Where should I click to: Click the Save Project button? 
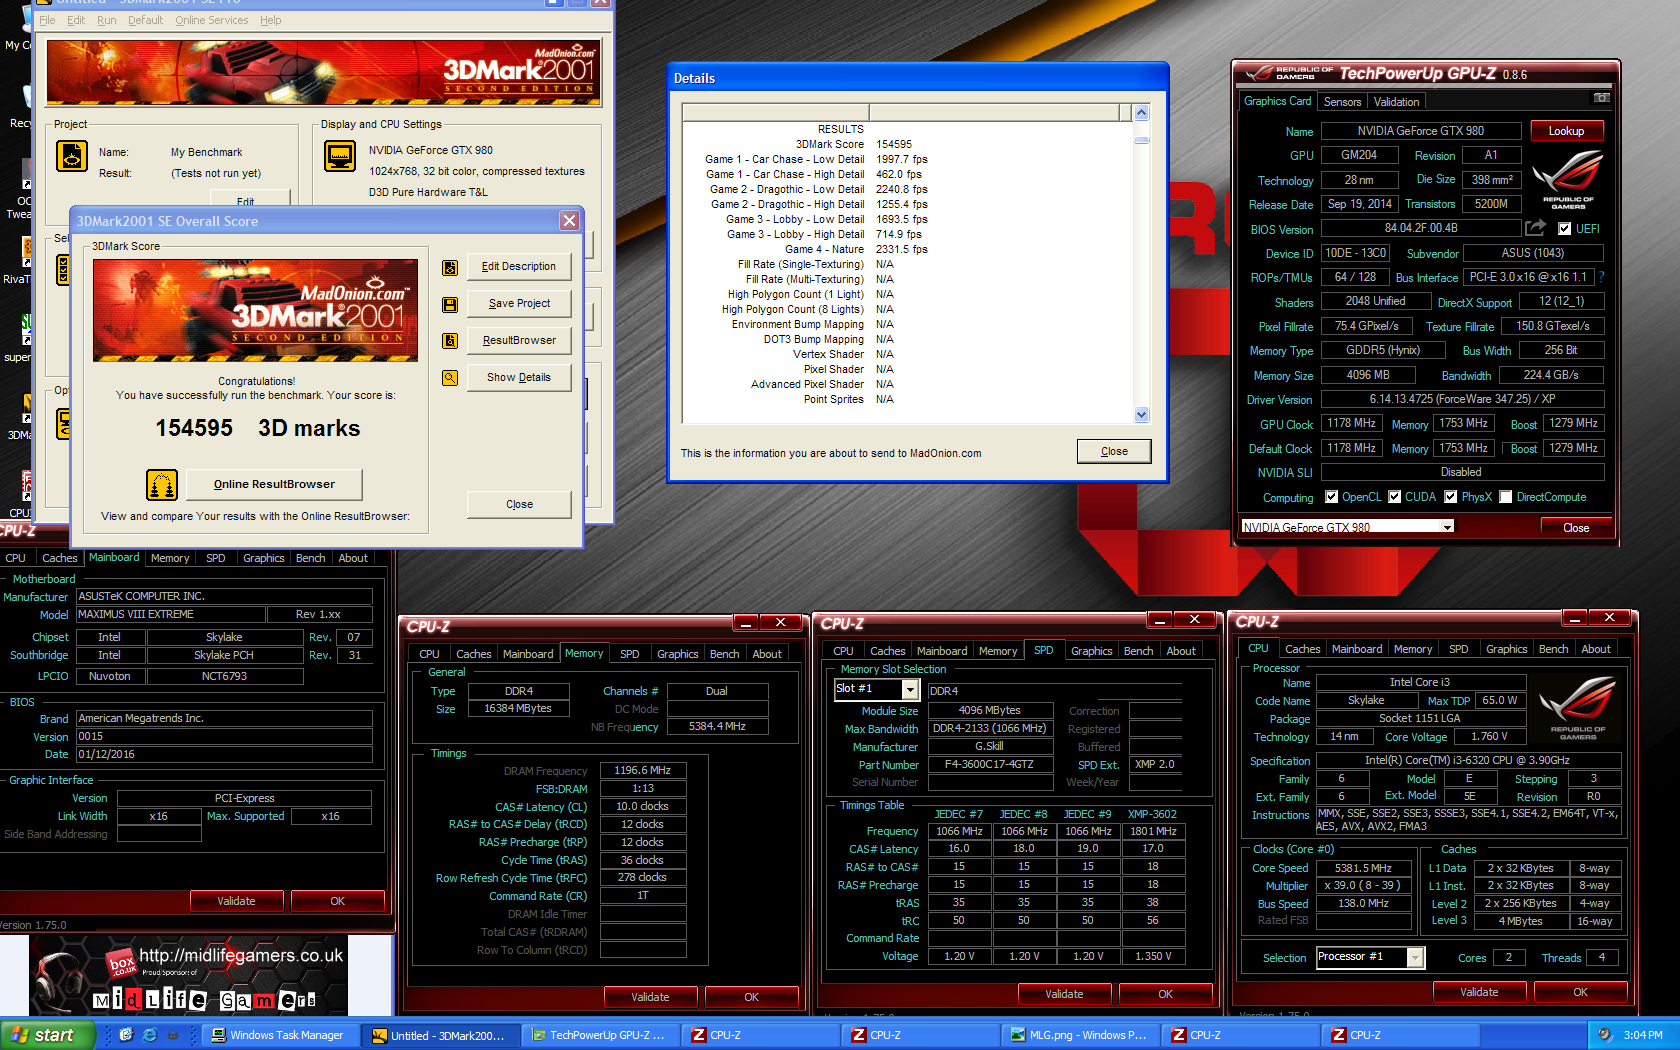click(519, 304)
